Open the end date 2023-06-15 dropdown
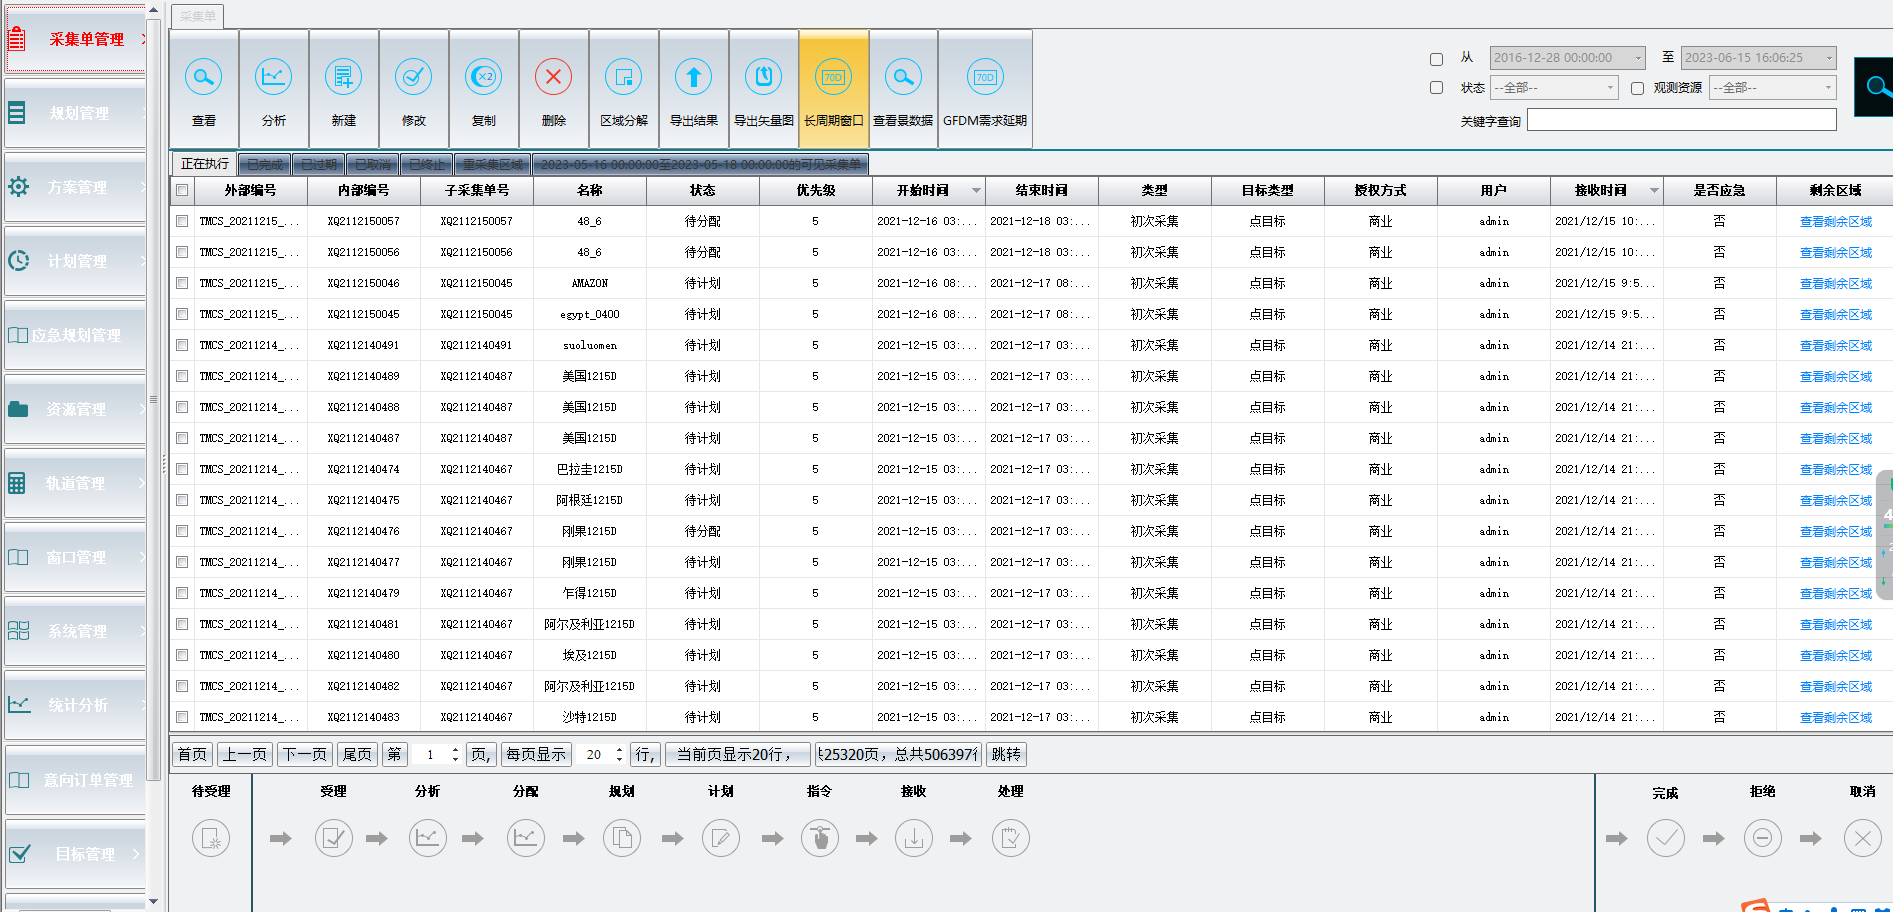Viewport: 1893px width, 912px height. point(1829,58)
